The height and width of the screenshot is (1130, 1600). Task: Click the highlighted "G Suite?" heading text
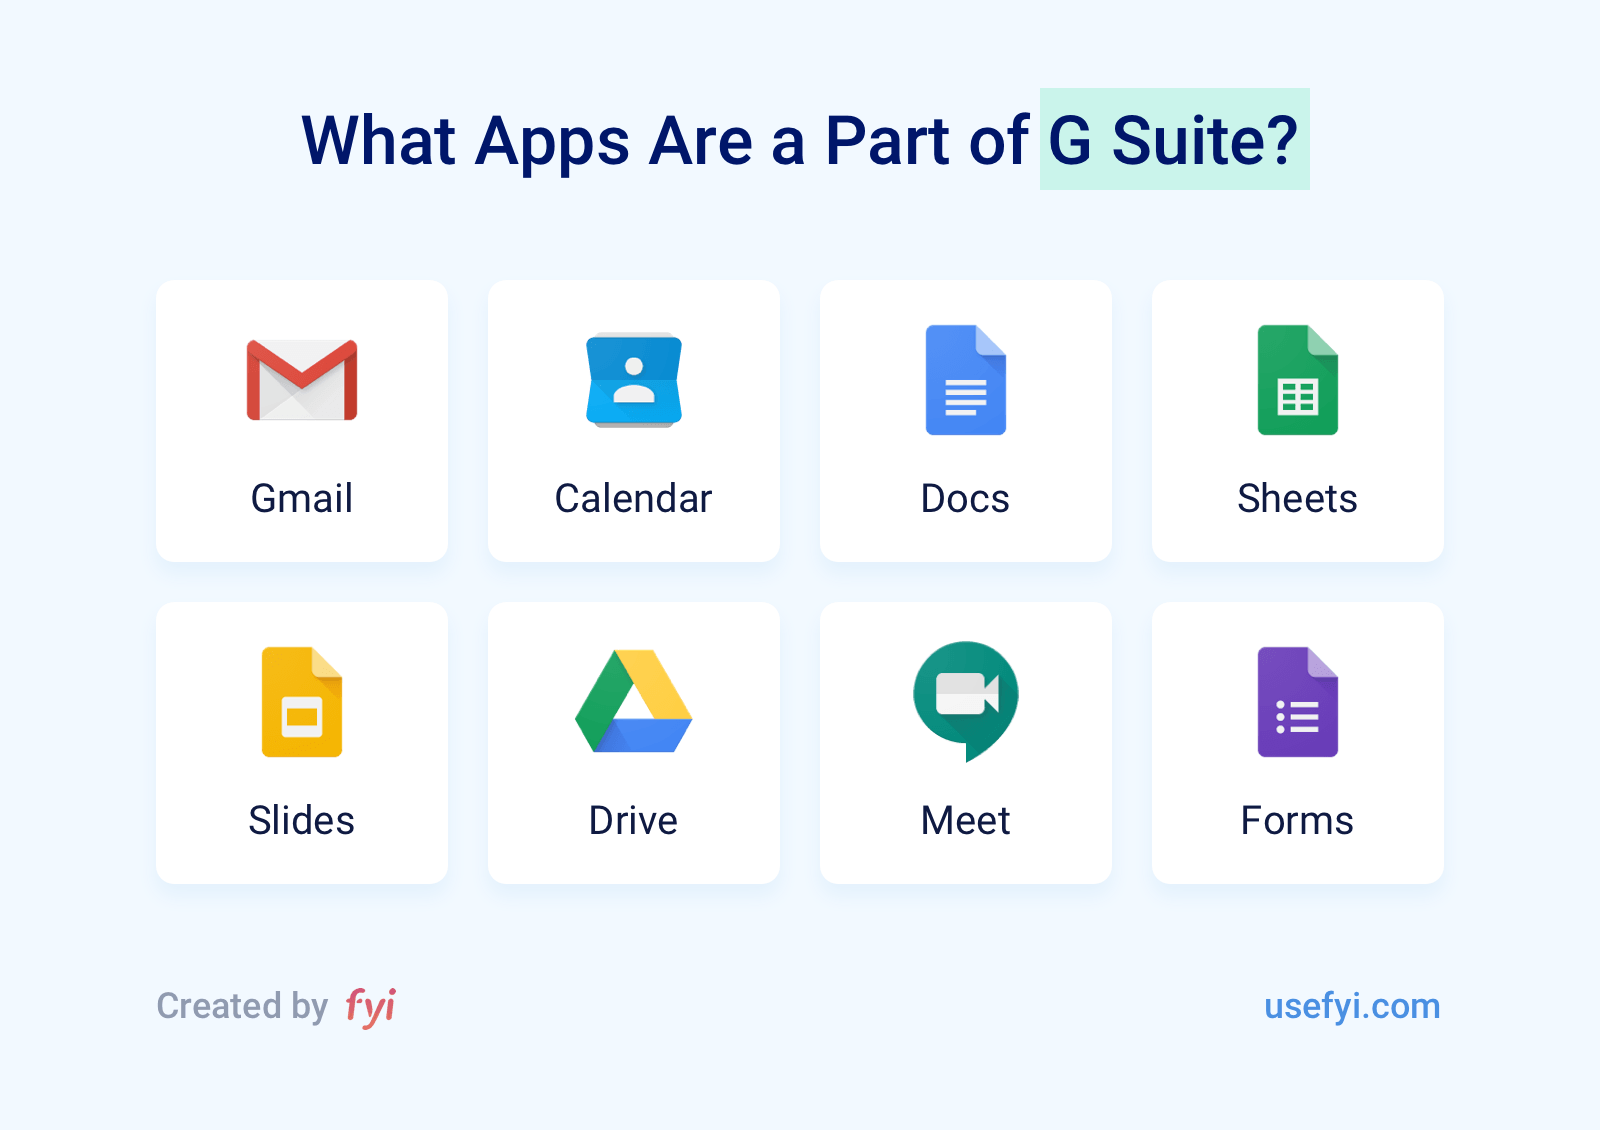coord(1174,140)
